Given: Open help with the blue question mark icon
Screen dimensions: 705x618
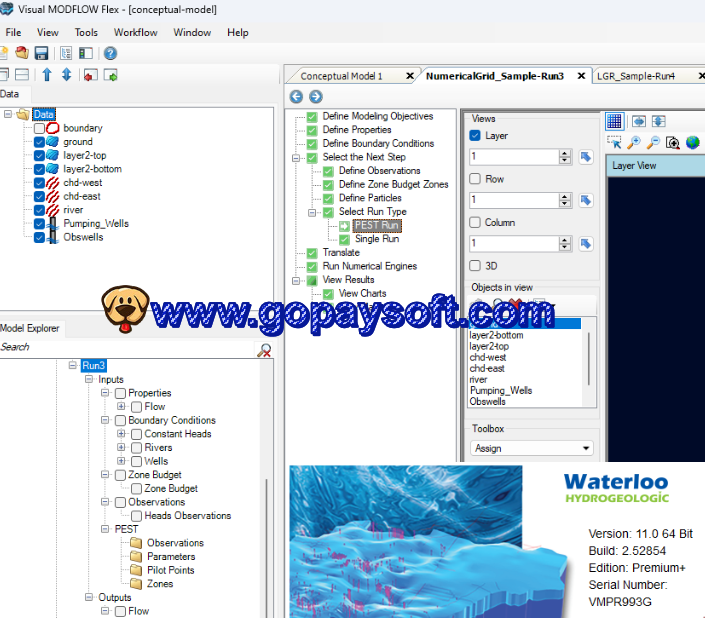Looking at the screenshot, I should pos(110,53).
